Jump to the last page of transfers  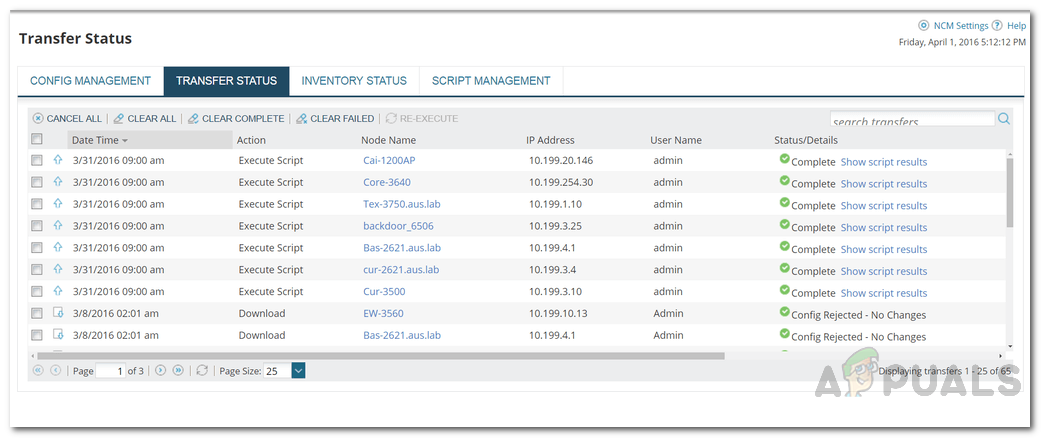coord(178,370)
